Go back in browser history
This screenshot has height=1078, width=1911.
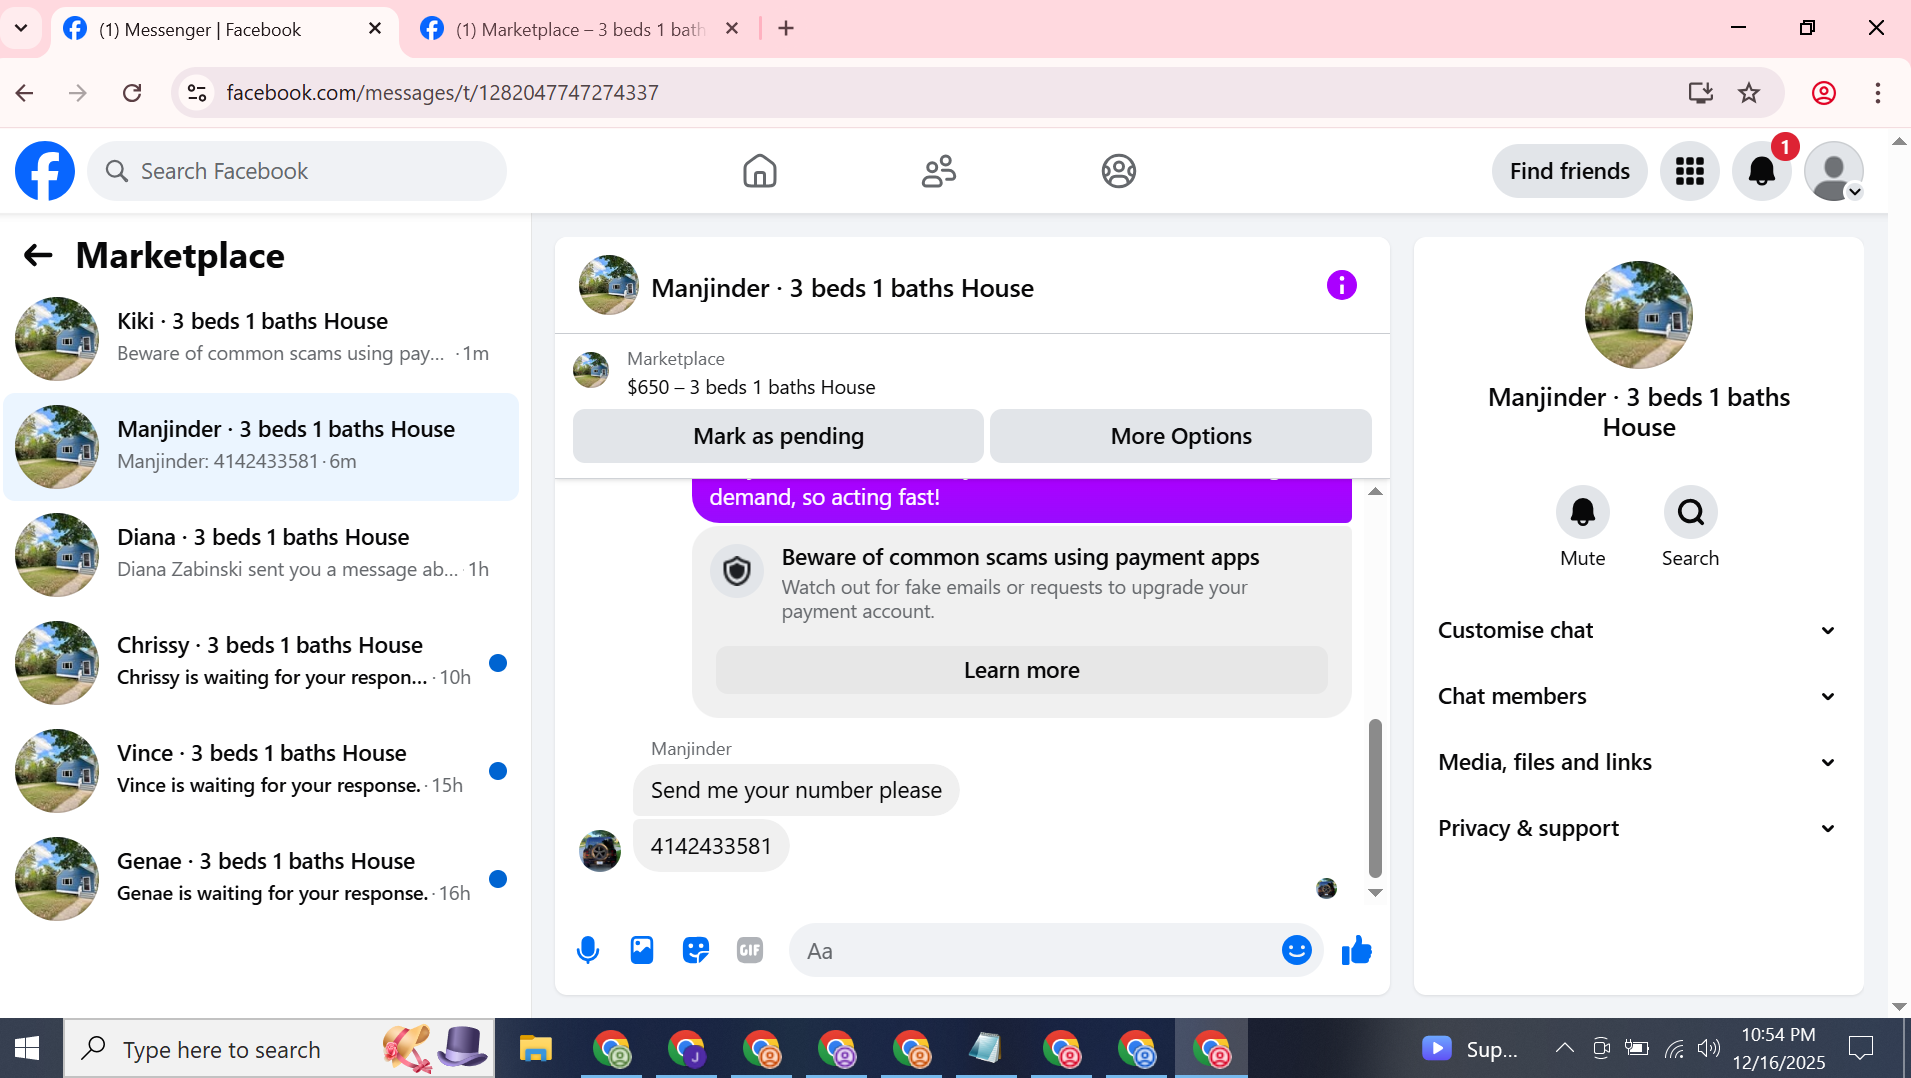(x=25, y=93)
